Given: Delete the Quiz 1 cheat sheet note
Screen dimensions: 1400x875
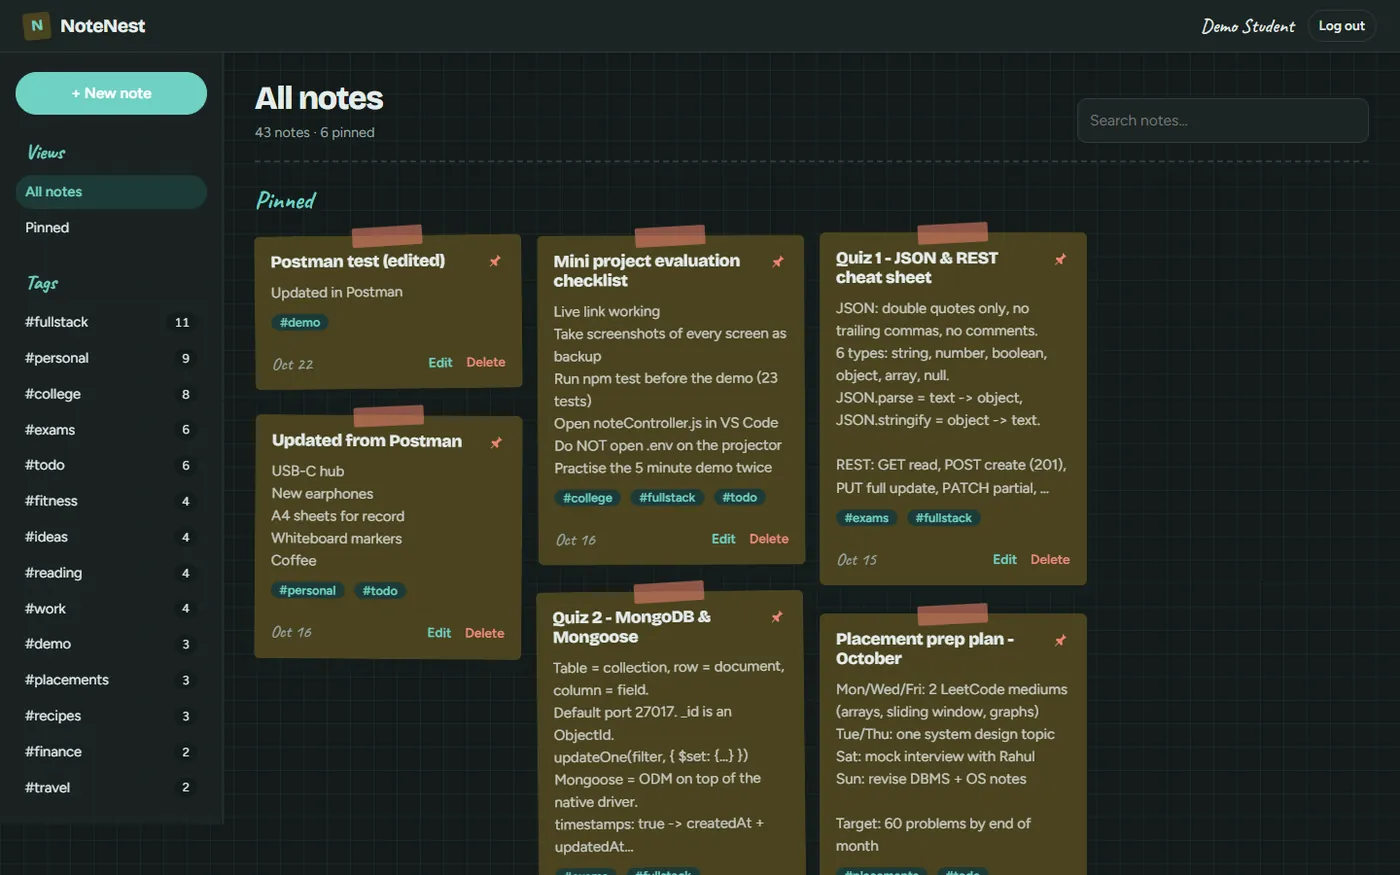Looking at the screenshot, I should coord(1050,560).
